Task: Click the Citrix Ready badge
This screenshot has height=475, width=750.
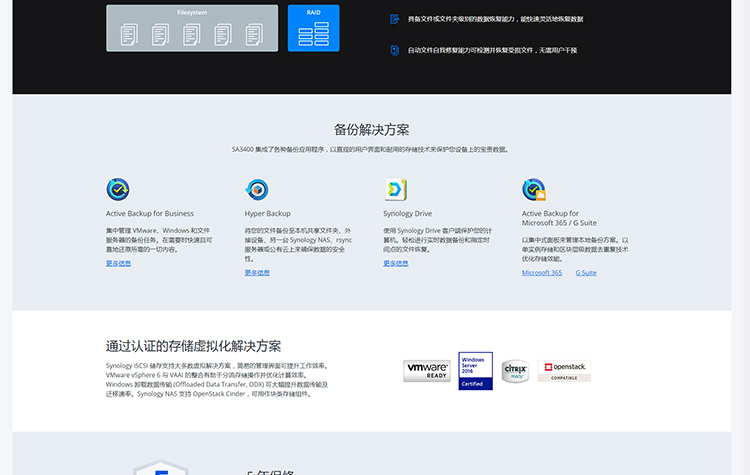Action: point(515,371)
